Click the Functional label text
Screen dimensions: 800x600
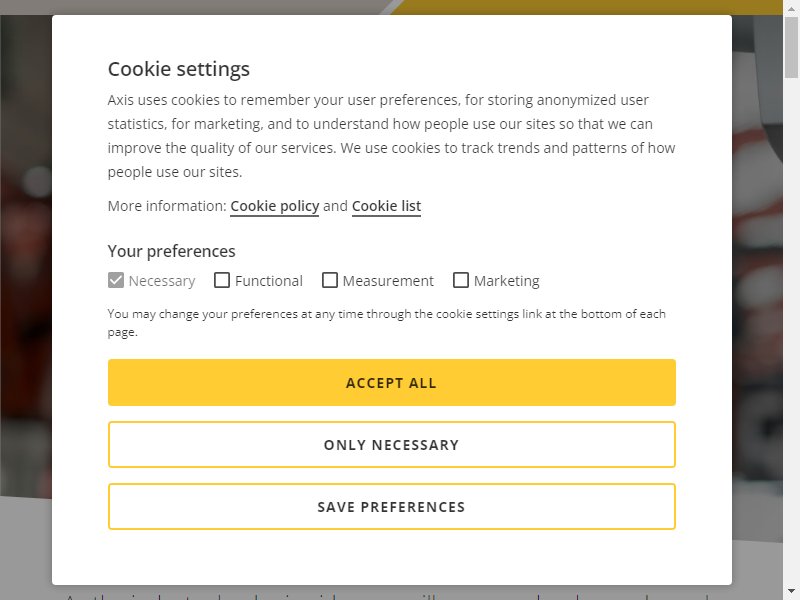coord(269,281)
